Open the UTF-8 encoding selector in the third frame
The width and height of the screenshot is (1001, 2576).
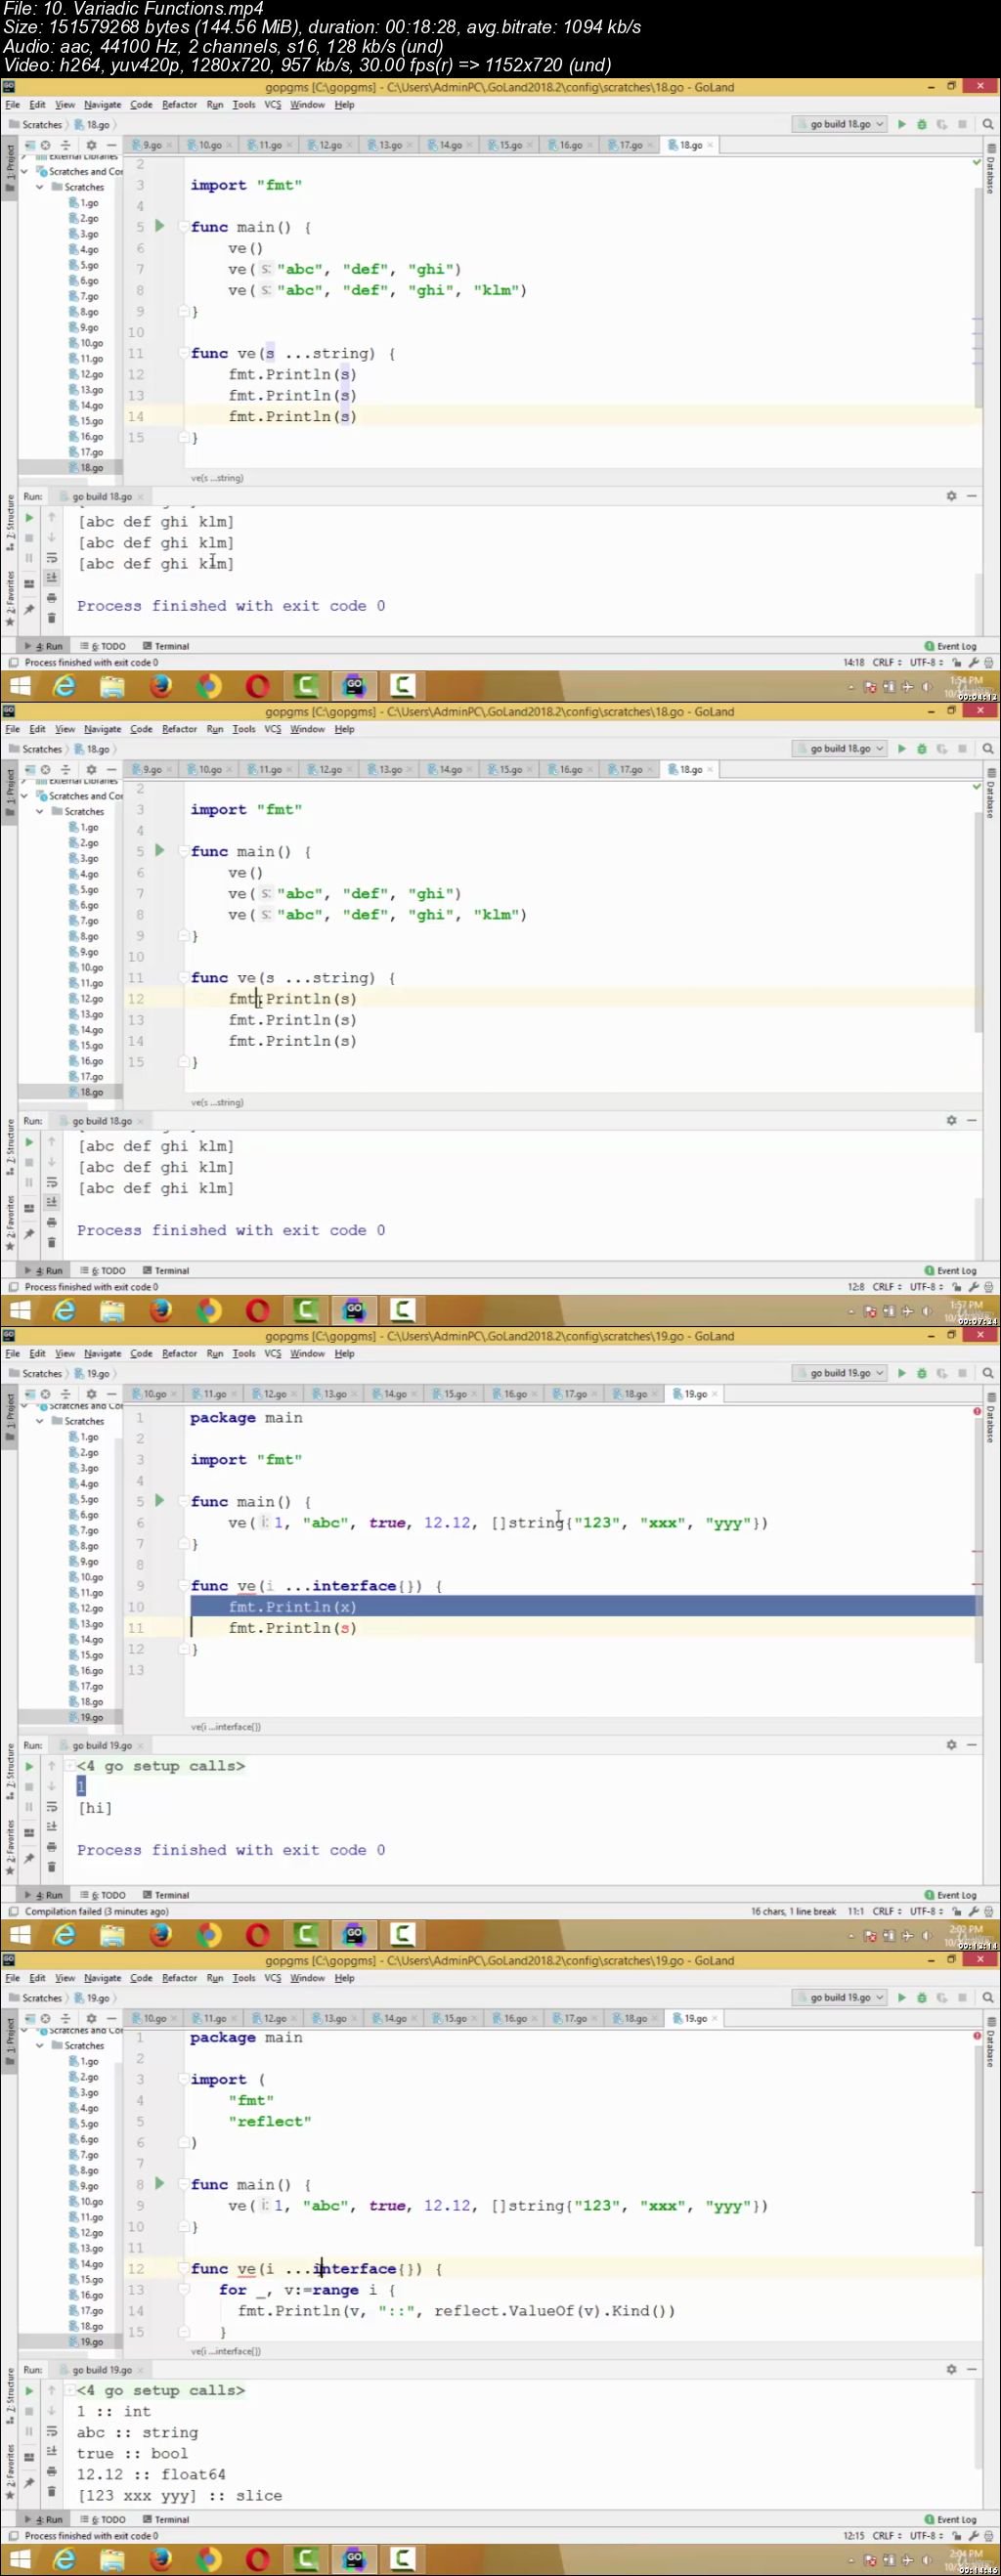pos(926,1911)
